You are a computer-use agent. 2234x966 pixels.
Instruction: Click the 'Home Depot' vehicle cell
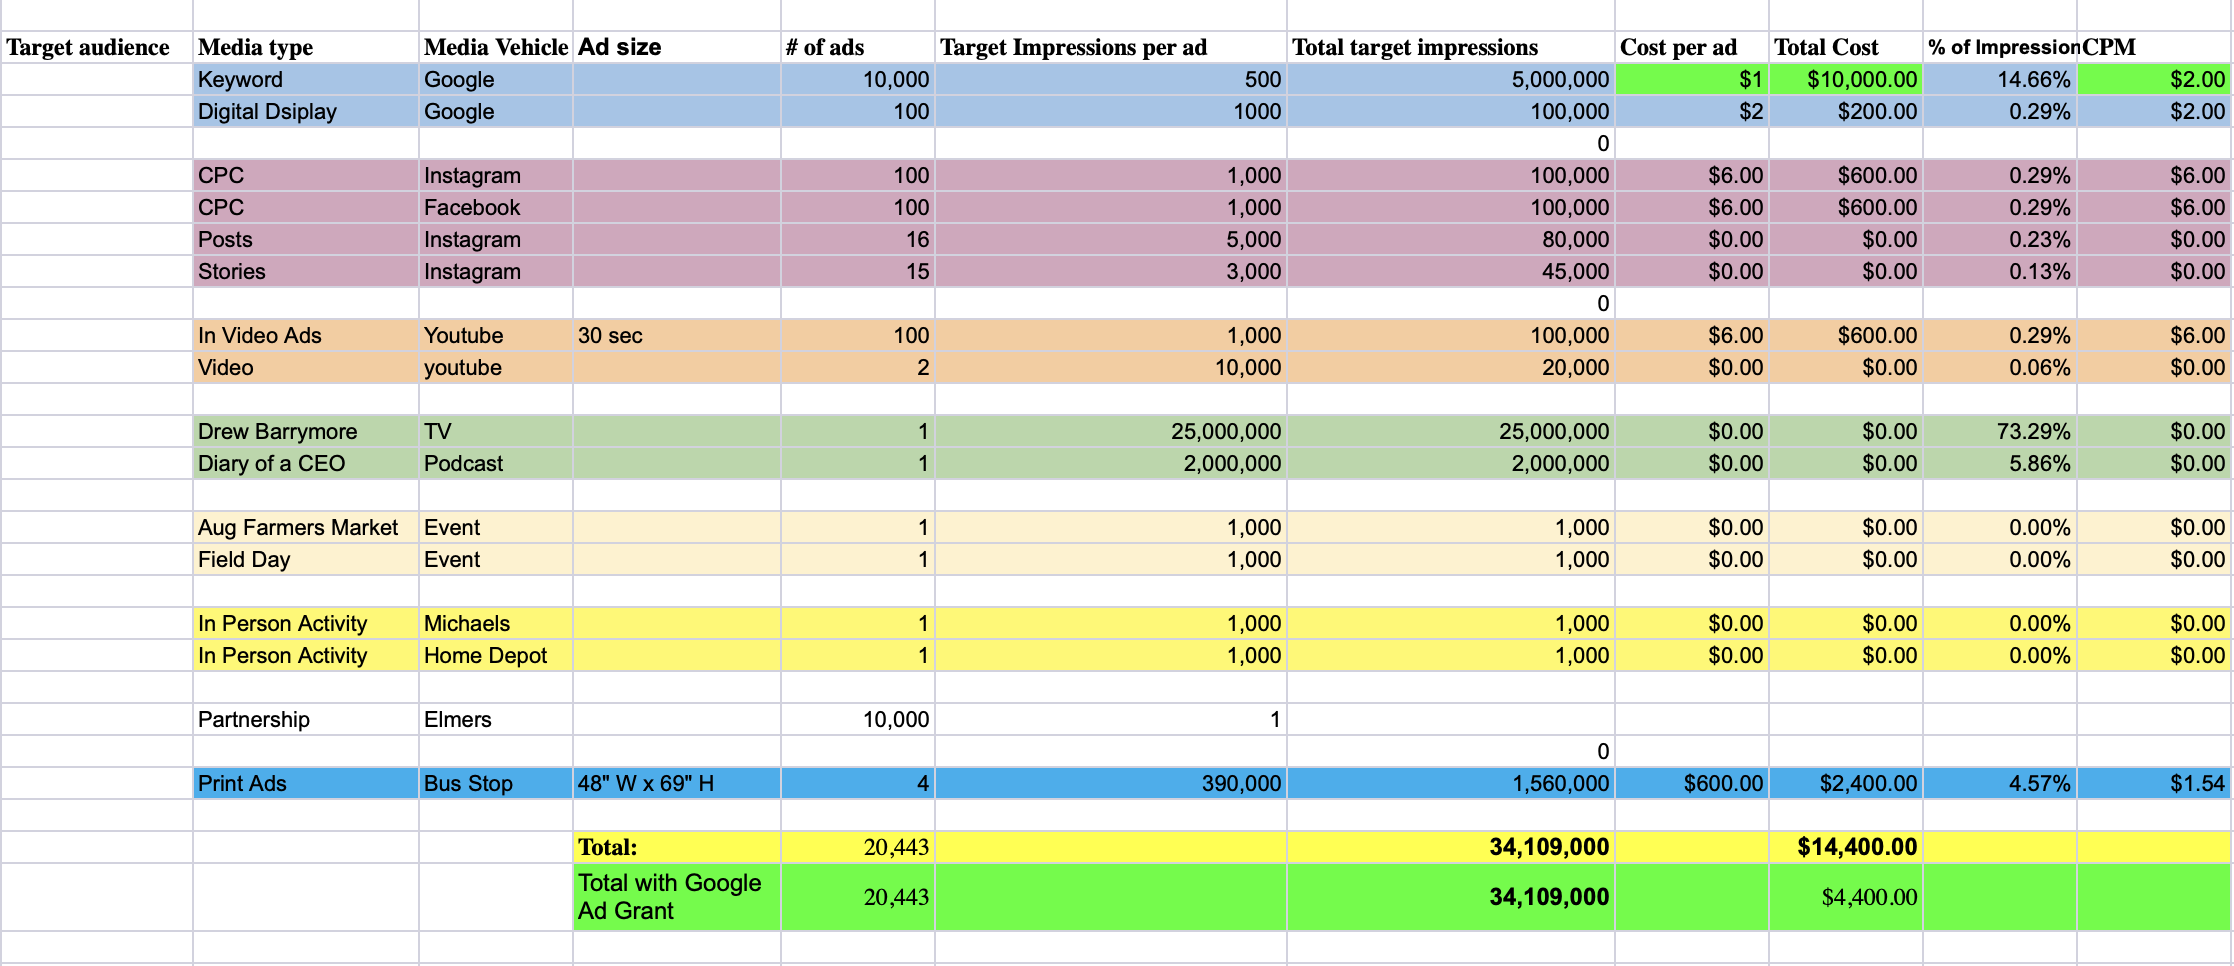tap(496, 655)
